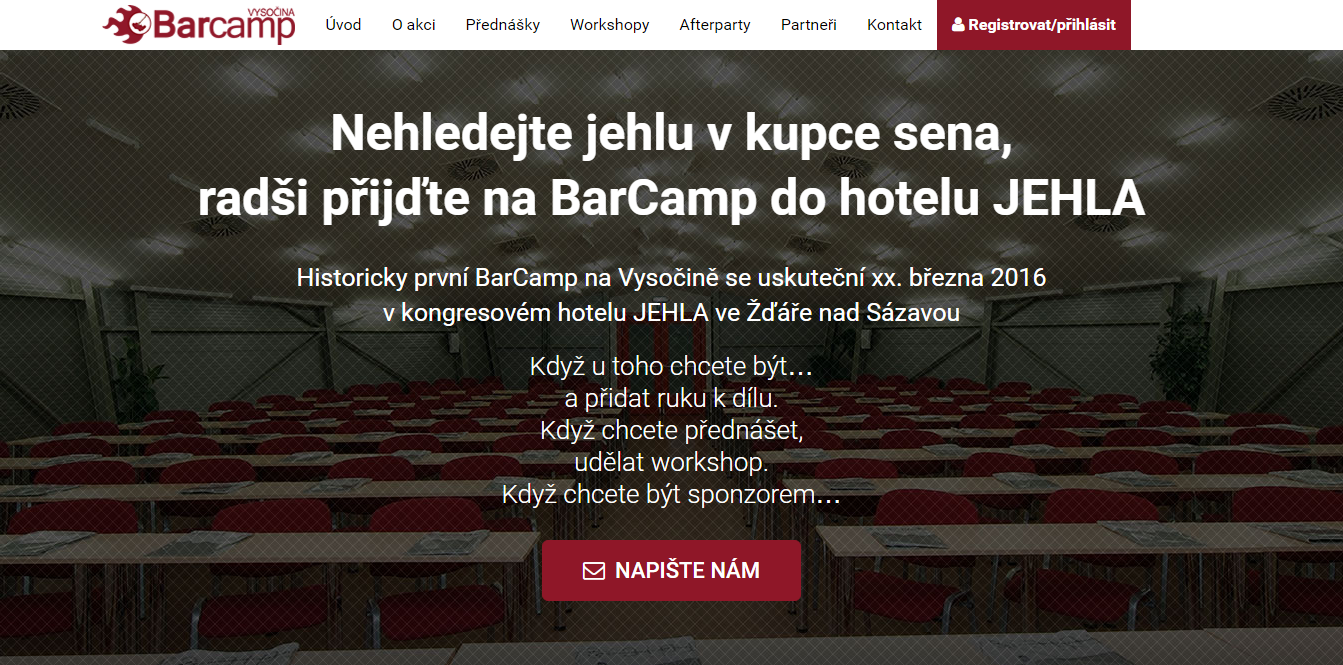Navigate to the Workshopy section

(x=610, y=25)
